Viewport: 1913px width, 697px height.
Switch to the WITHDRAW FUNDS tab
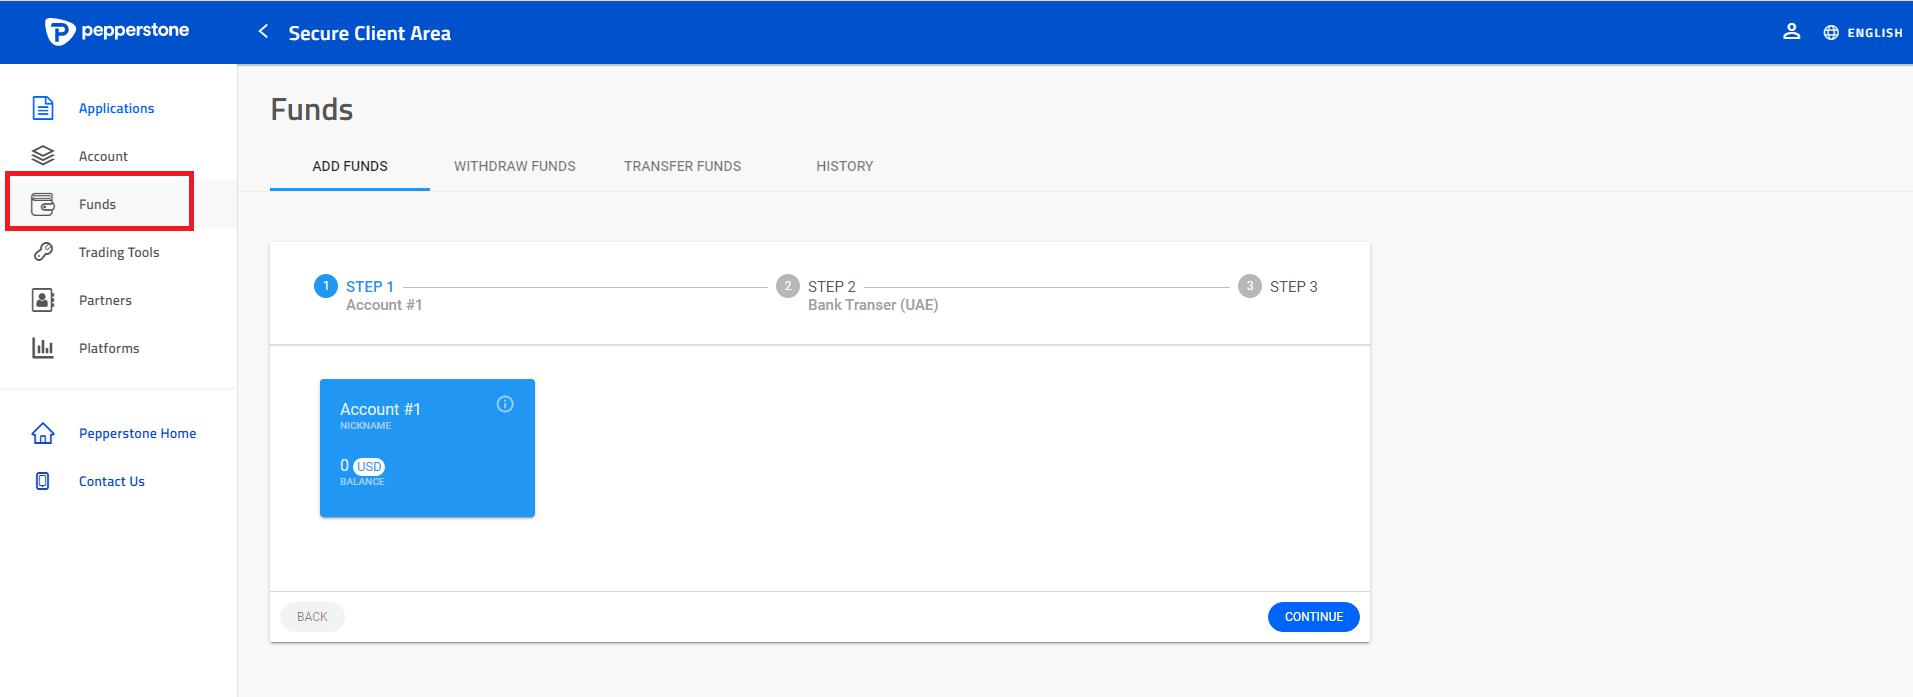tap(515, 166)
